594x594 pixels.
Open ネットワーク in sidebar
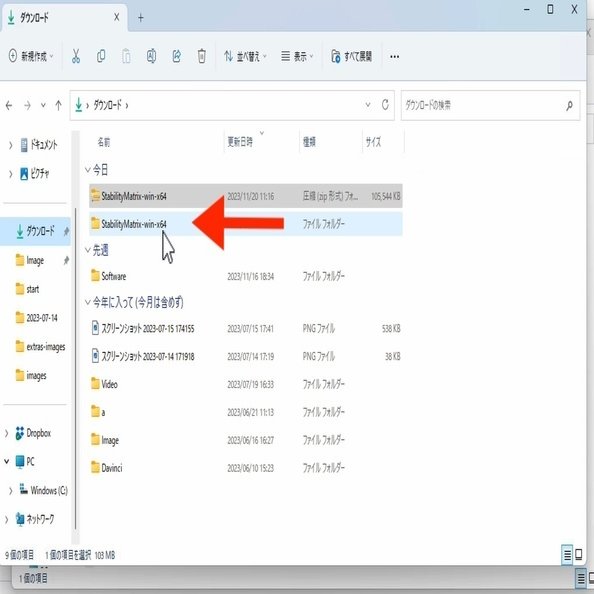pos(35,519)
